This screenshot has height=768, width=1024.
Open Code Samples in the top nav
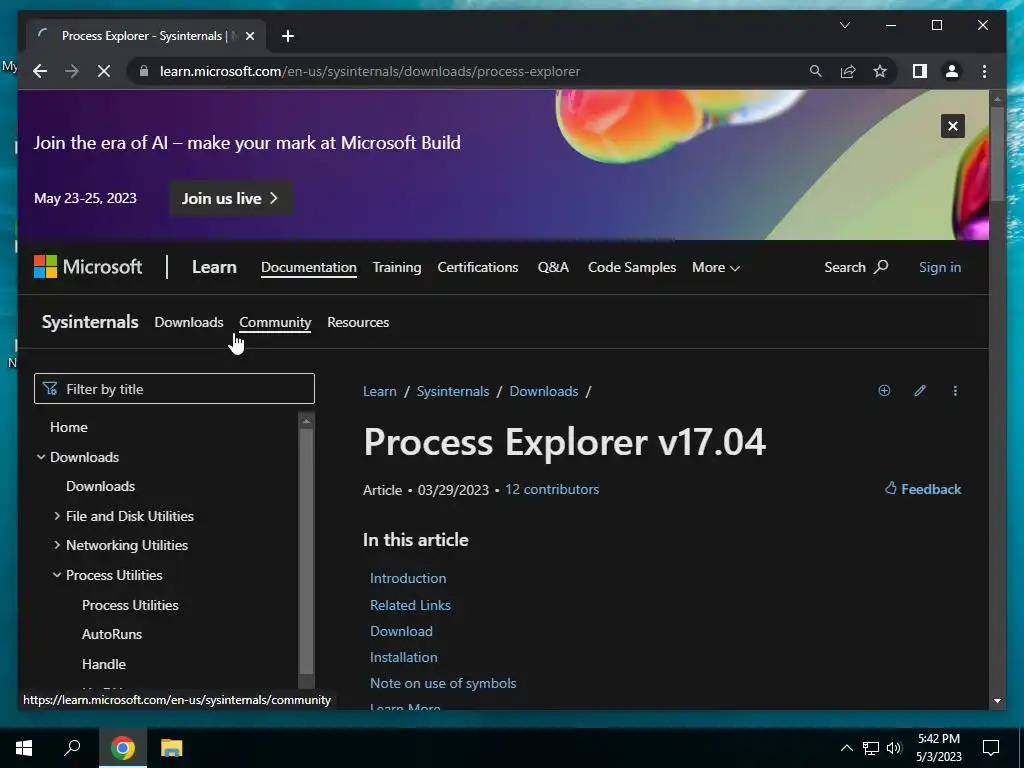coord(632,268)
